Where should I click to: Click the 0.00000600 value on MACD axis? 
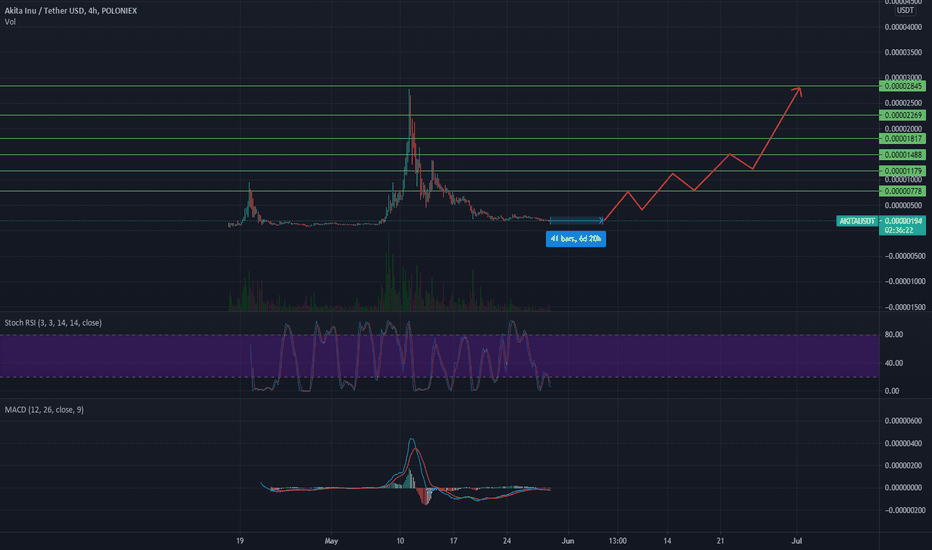(905, 421)
